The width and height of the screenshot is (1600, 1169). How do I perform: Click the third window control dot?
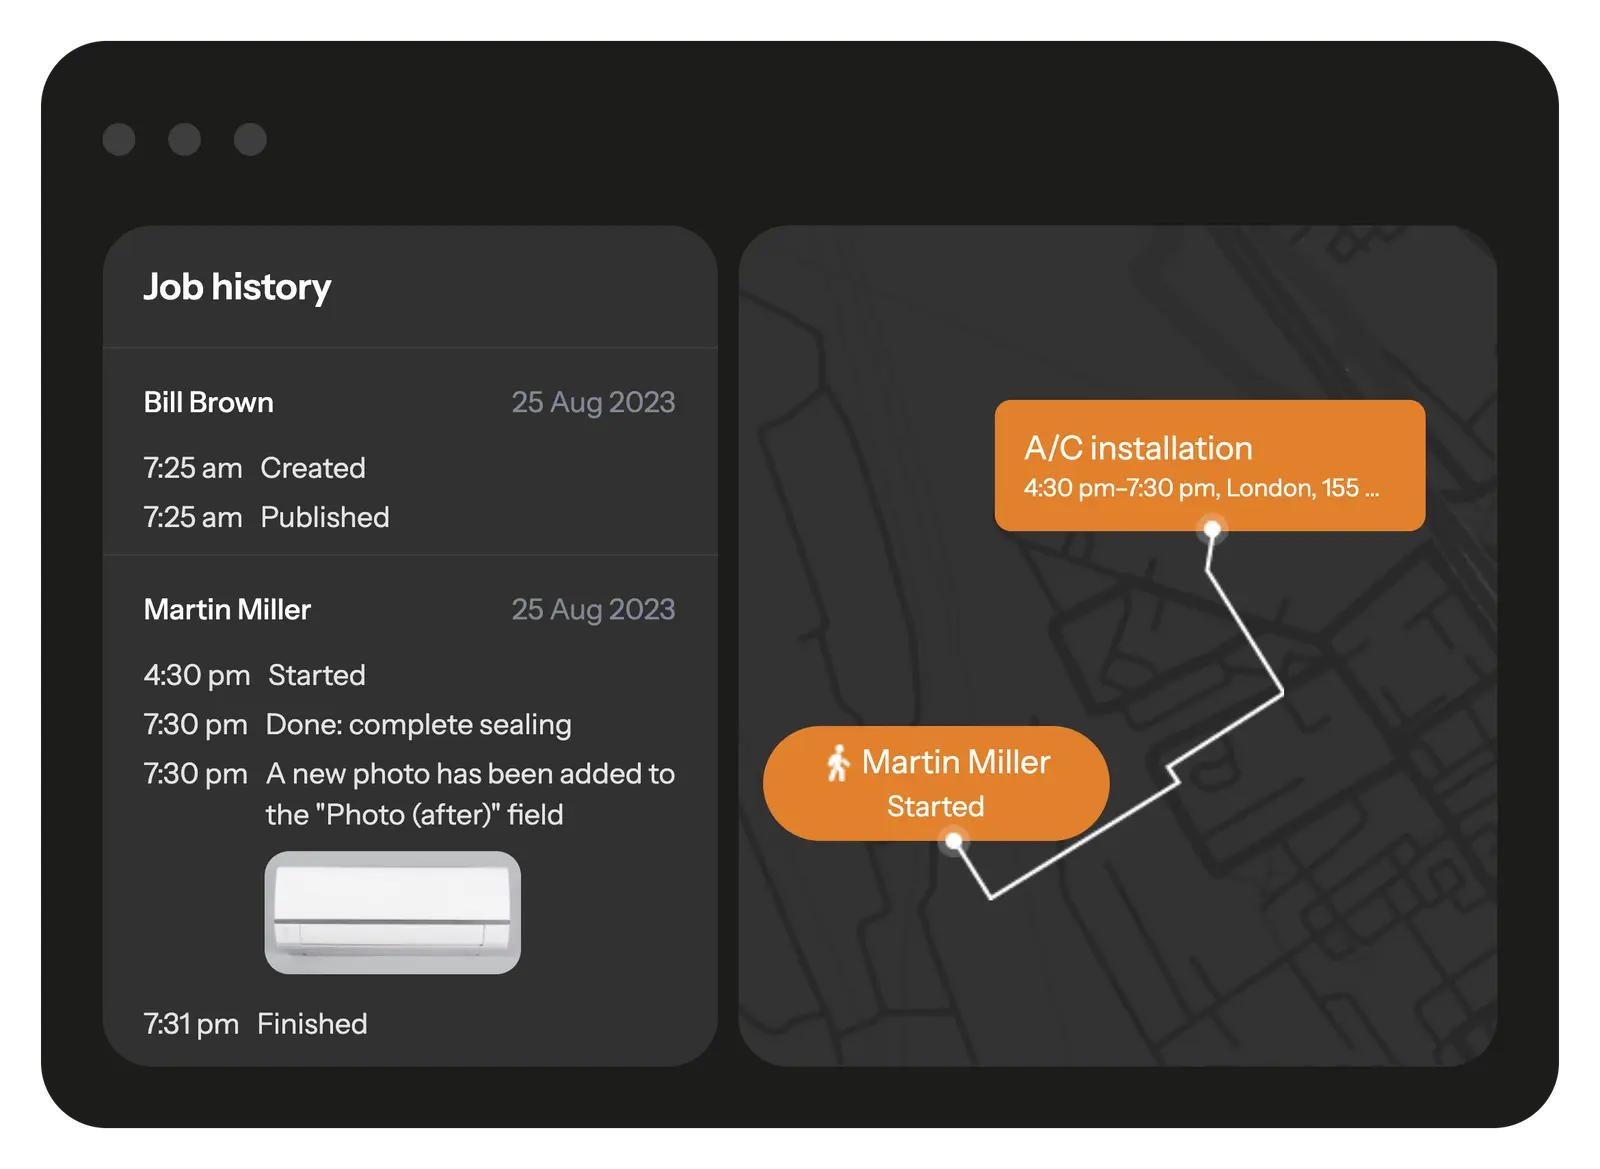(250, 139)
